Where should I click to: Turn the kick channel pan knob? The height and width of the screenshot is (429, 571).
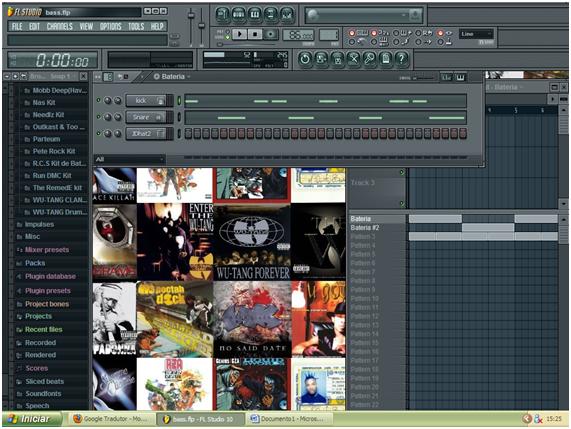point(108,101)
